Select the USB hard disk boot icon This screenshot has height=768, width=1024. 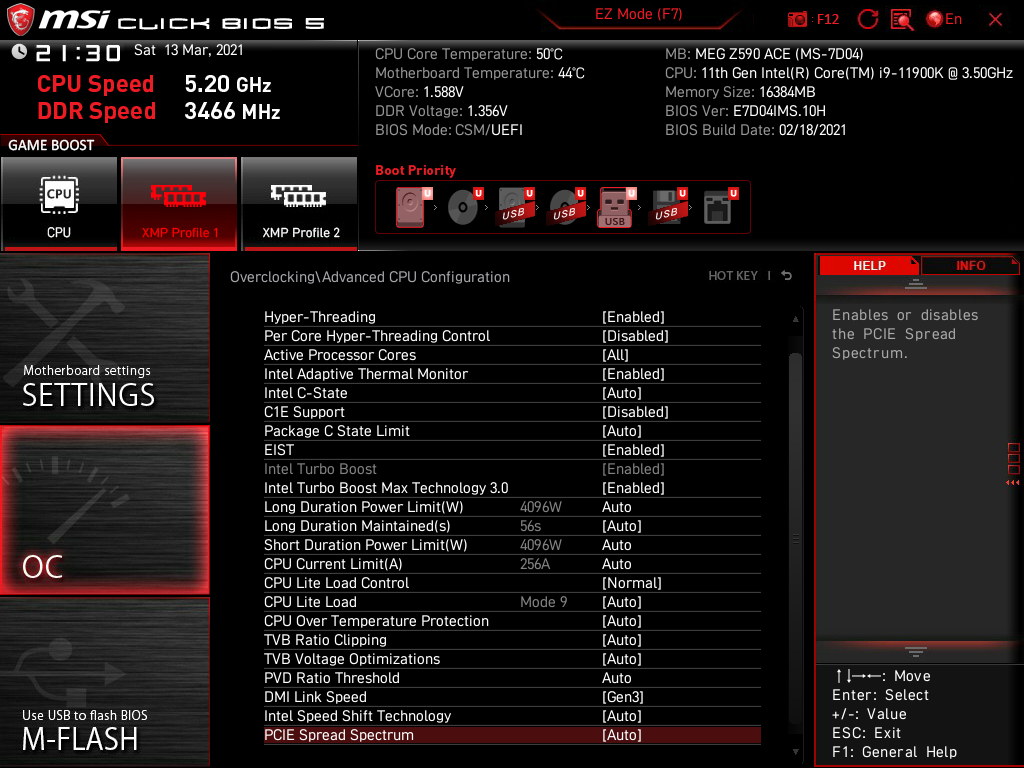pyautogui.click(x=515, y=206)
